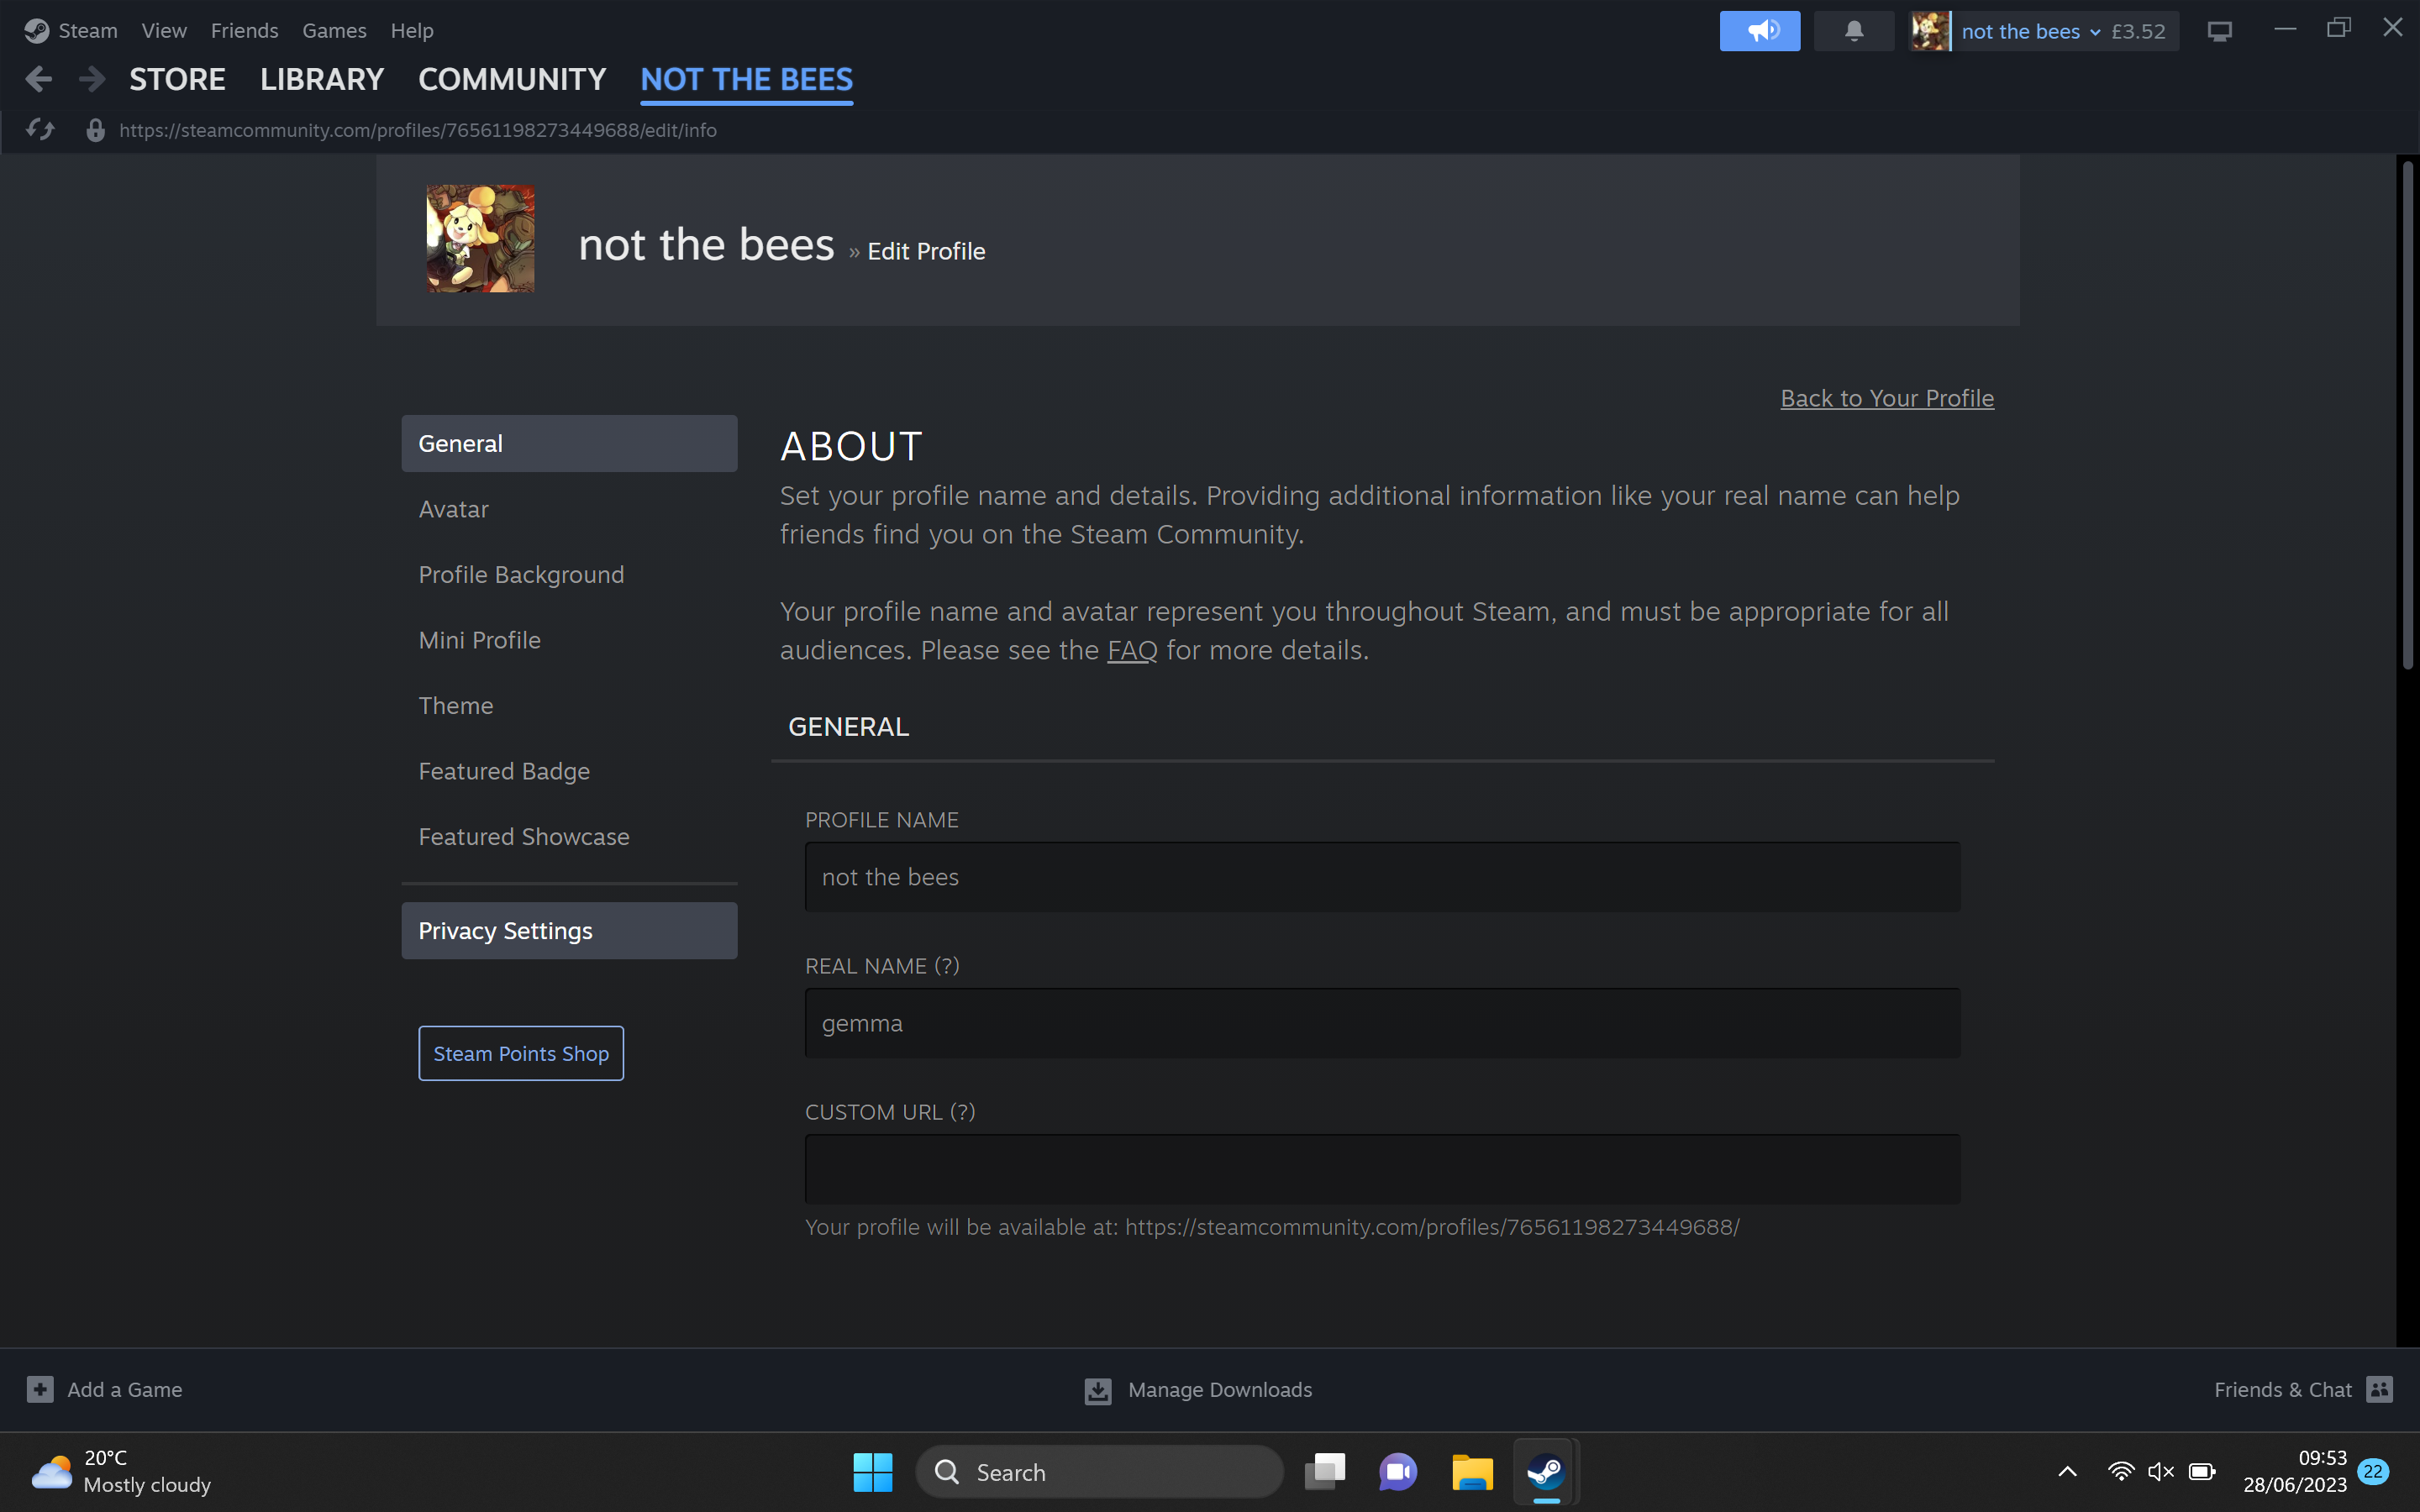
Task: Go back with the left arrow icon
Action: click(x=38, y=79)
